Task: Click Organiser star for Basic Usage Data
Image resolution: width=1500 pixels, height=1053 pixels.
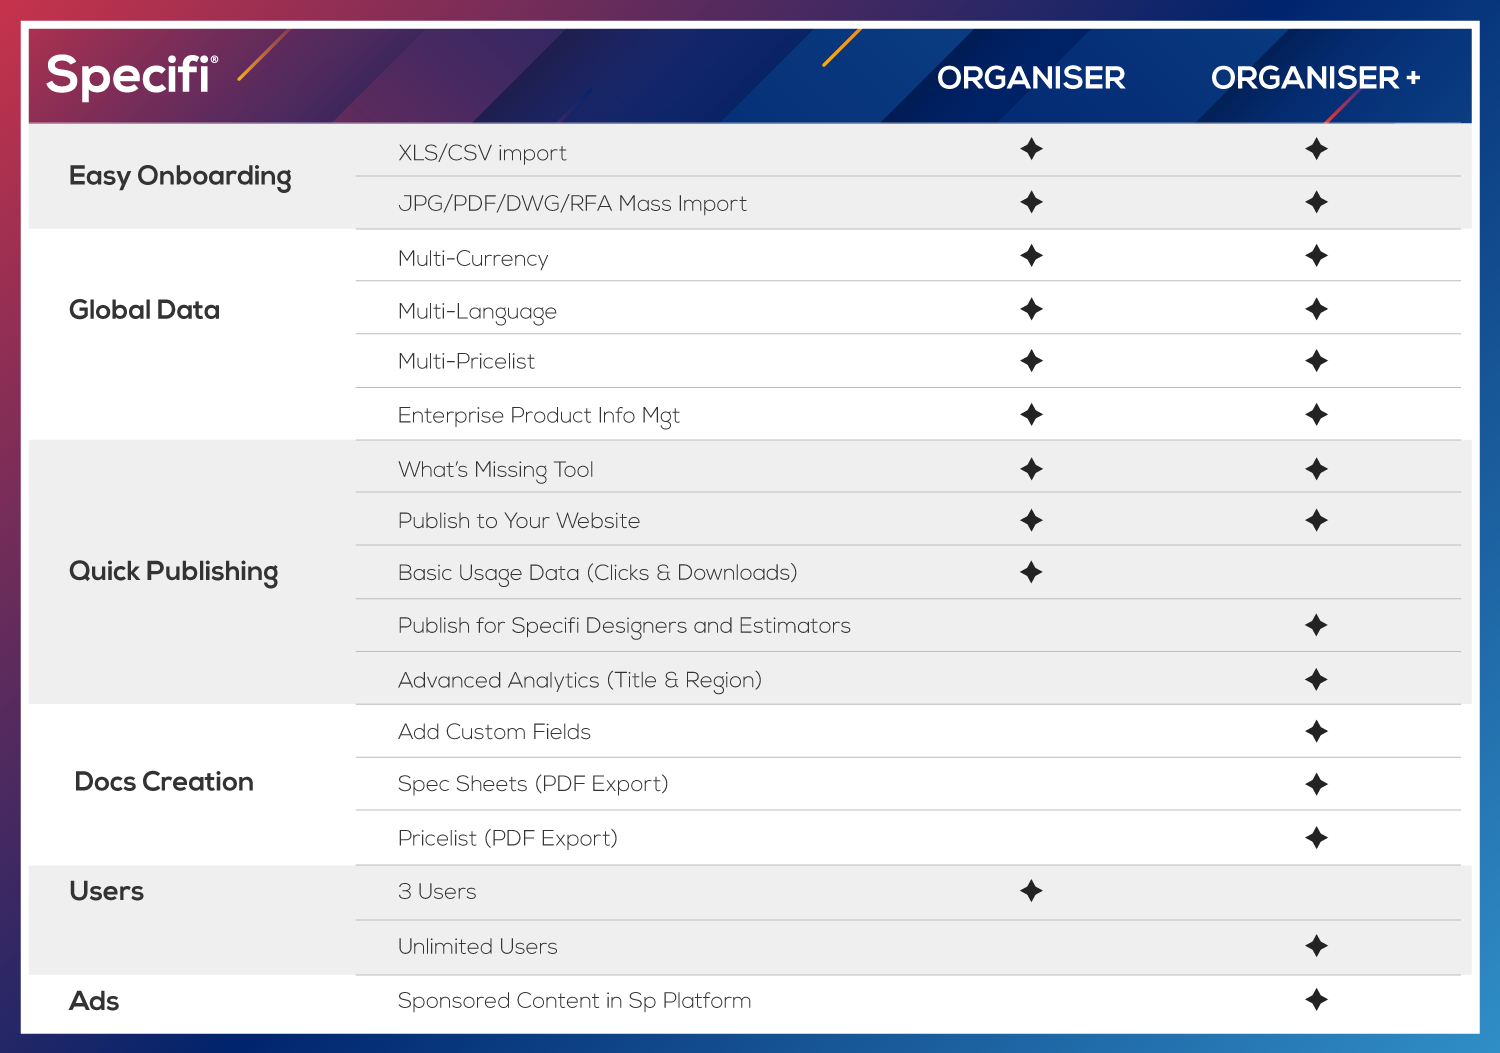Action: point(1031,572)
